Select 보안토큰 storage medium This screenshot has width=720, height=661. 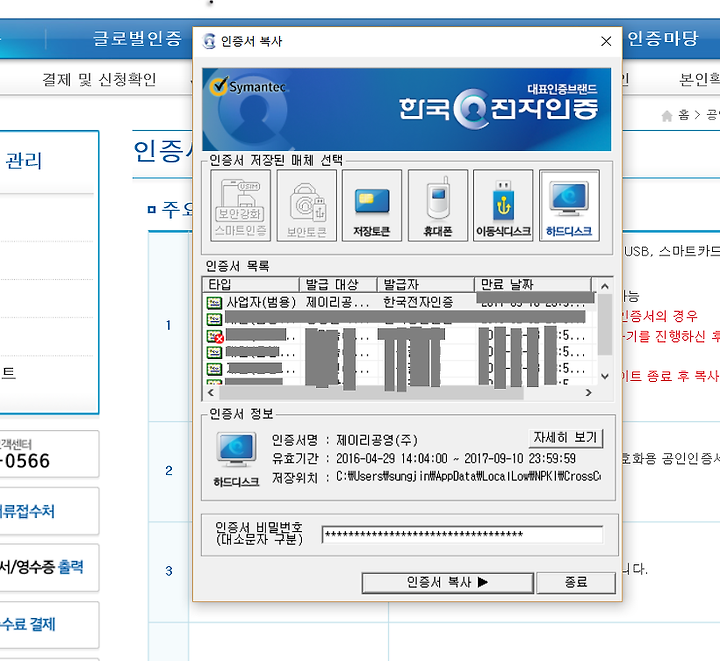pos(306,206)
